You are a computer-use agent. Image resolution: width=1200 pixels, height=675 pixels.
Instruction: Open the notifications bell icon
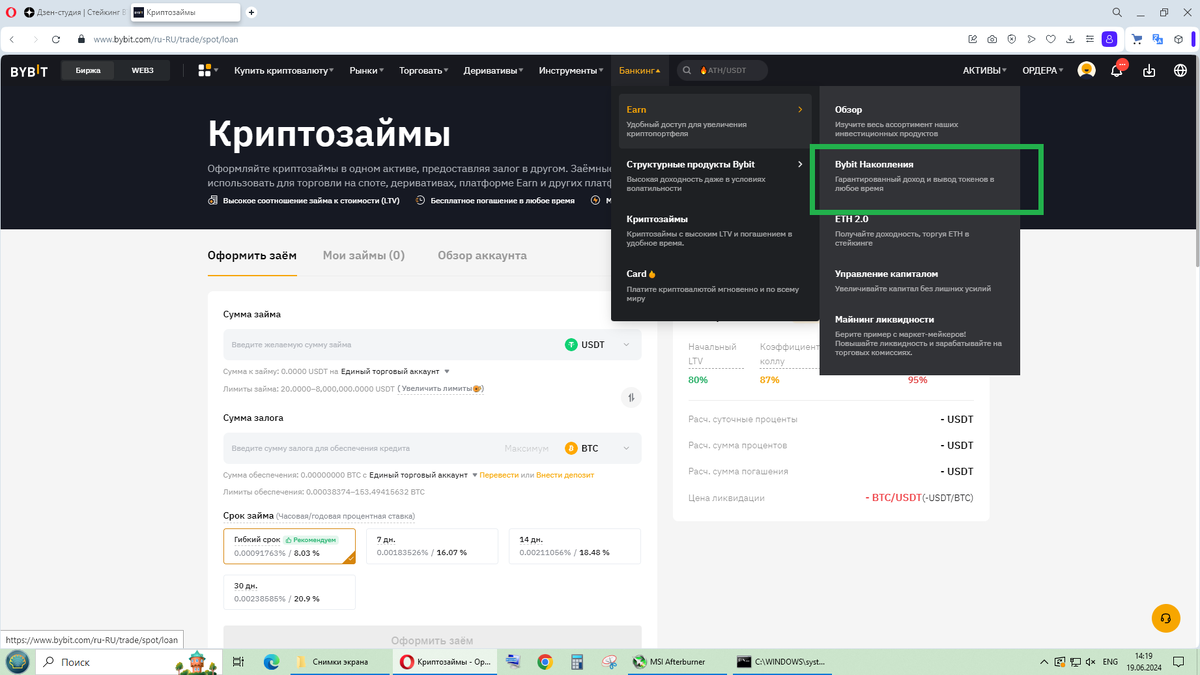[1117, 71]
